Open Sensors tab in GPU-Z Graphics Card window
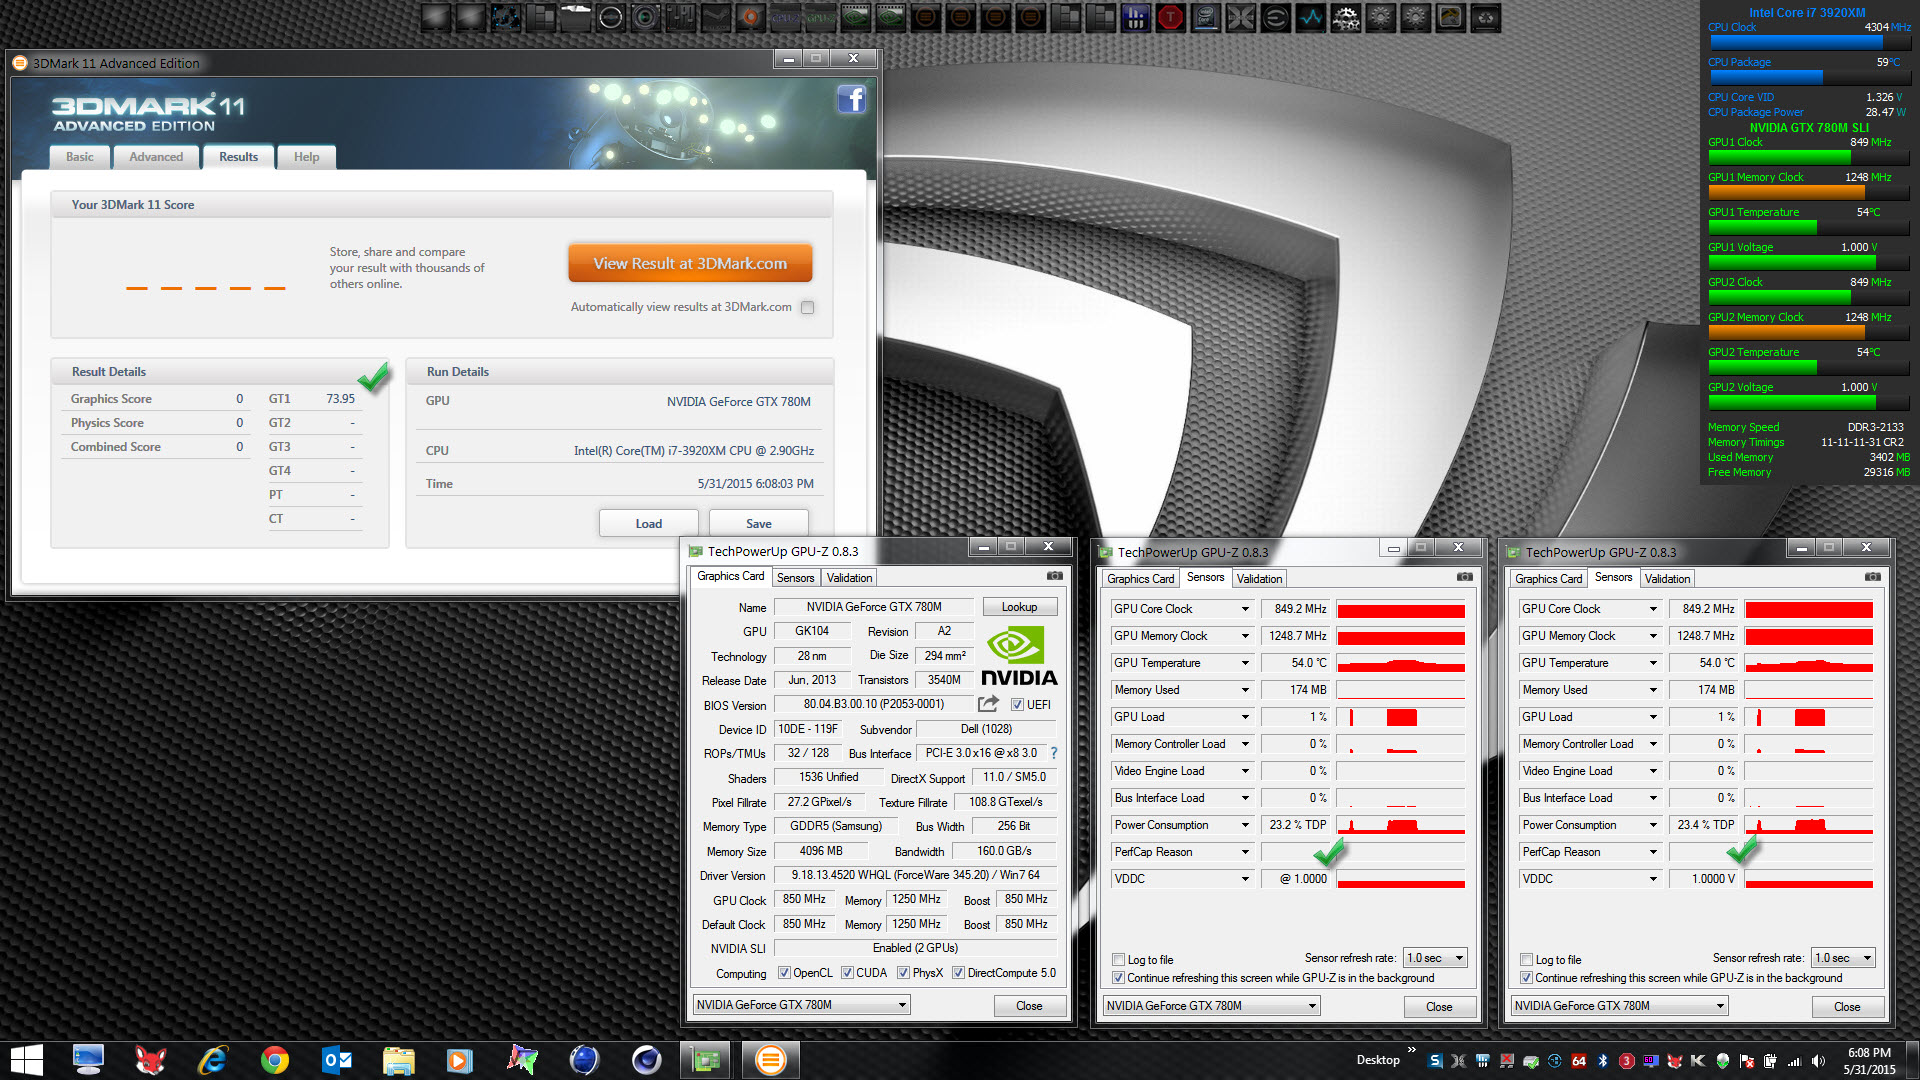Viewport: 1920px width, 1080px height. (x=796, y=578)
